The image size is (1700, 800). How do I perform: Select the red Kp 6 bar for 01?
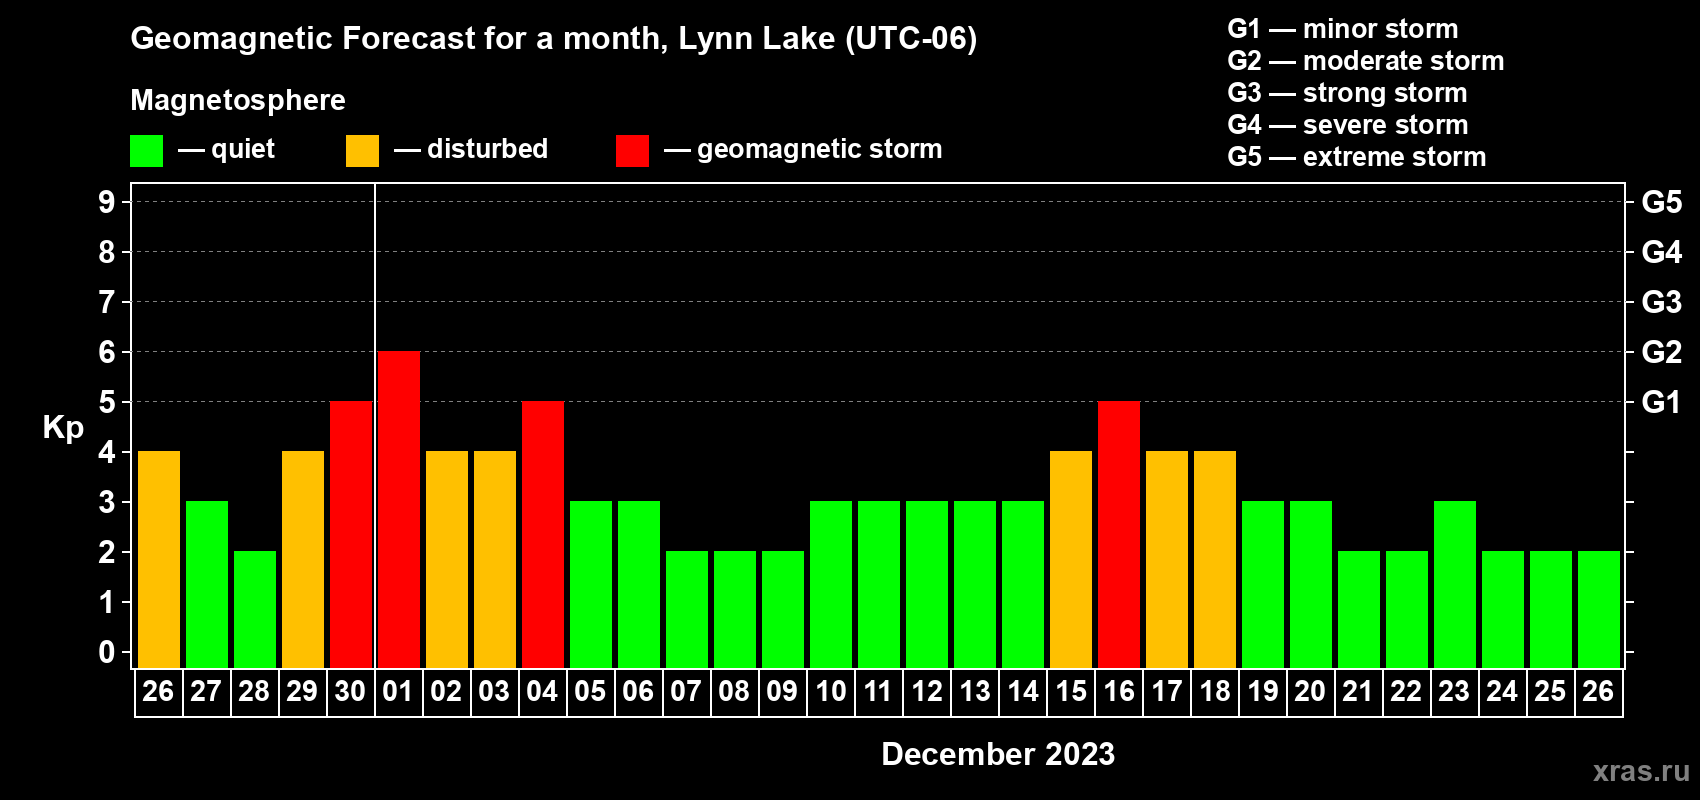tap(399, 510)
